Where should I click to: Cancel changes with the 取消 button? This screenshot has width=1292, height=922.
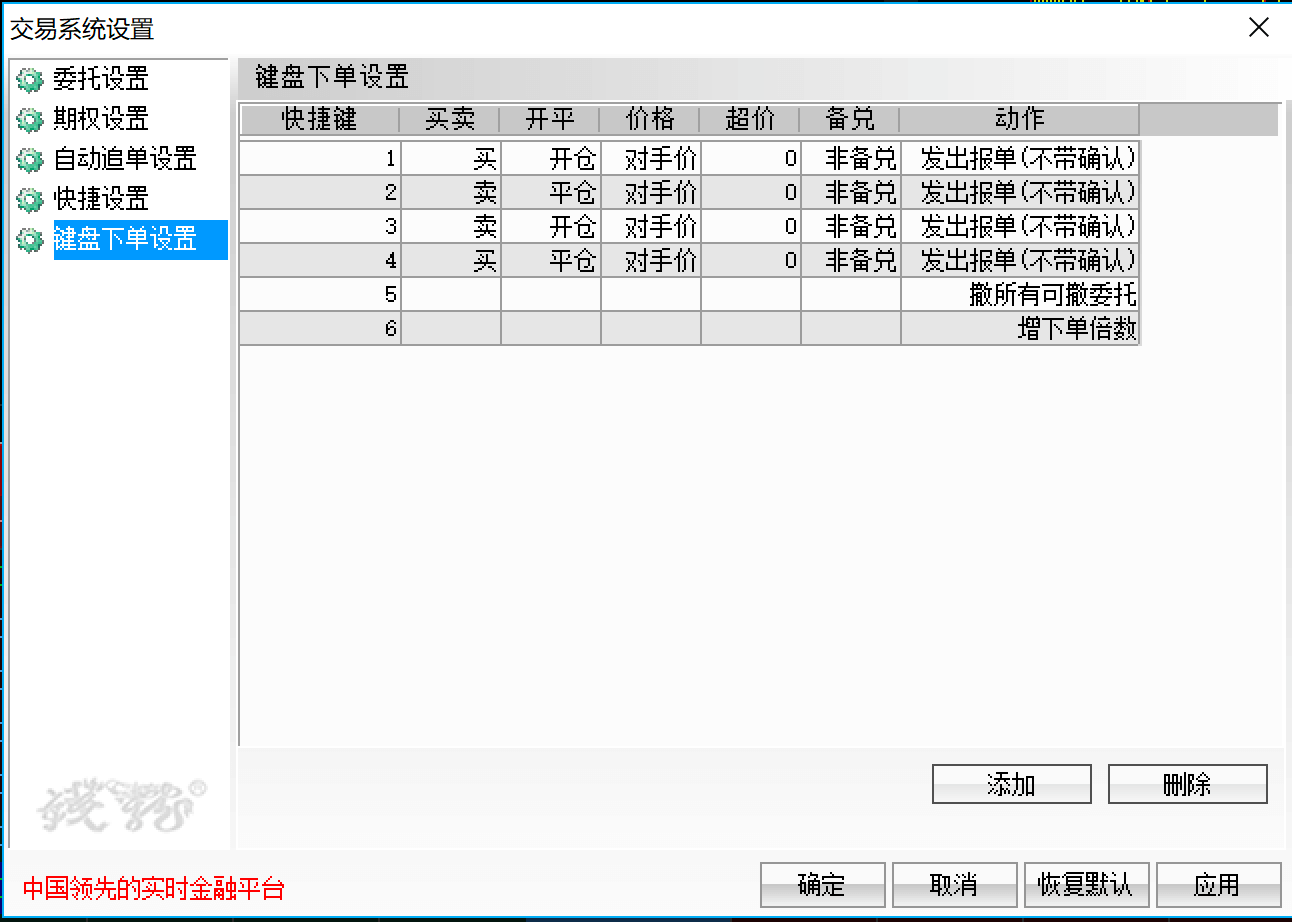954,885
